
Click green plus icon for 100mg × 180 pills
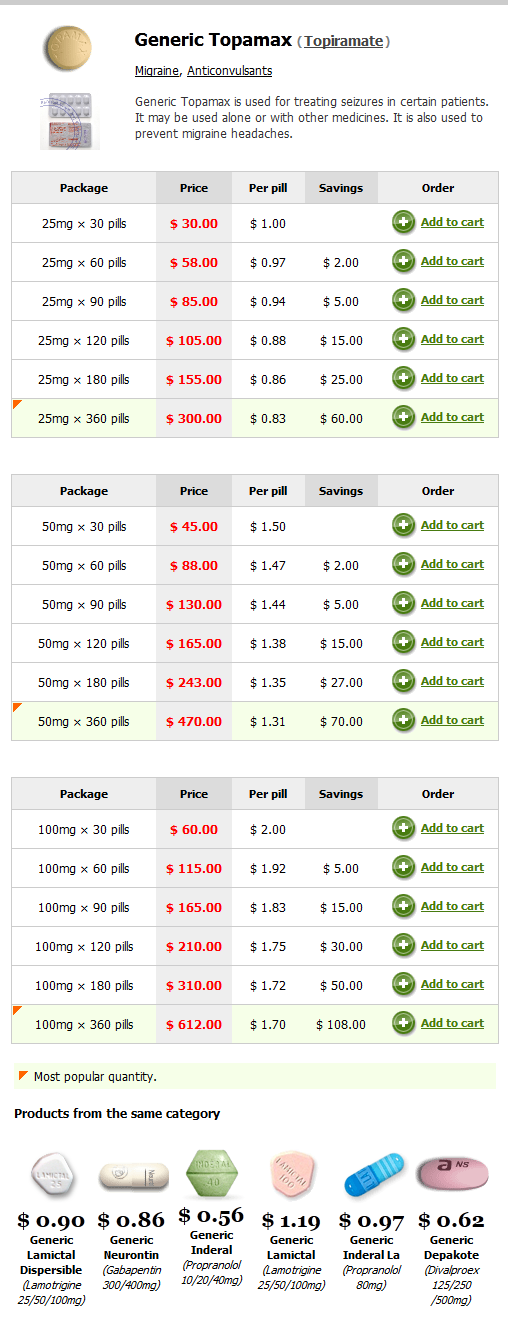tap(404, 985)
